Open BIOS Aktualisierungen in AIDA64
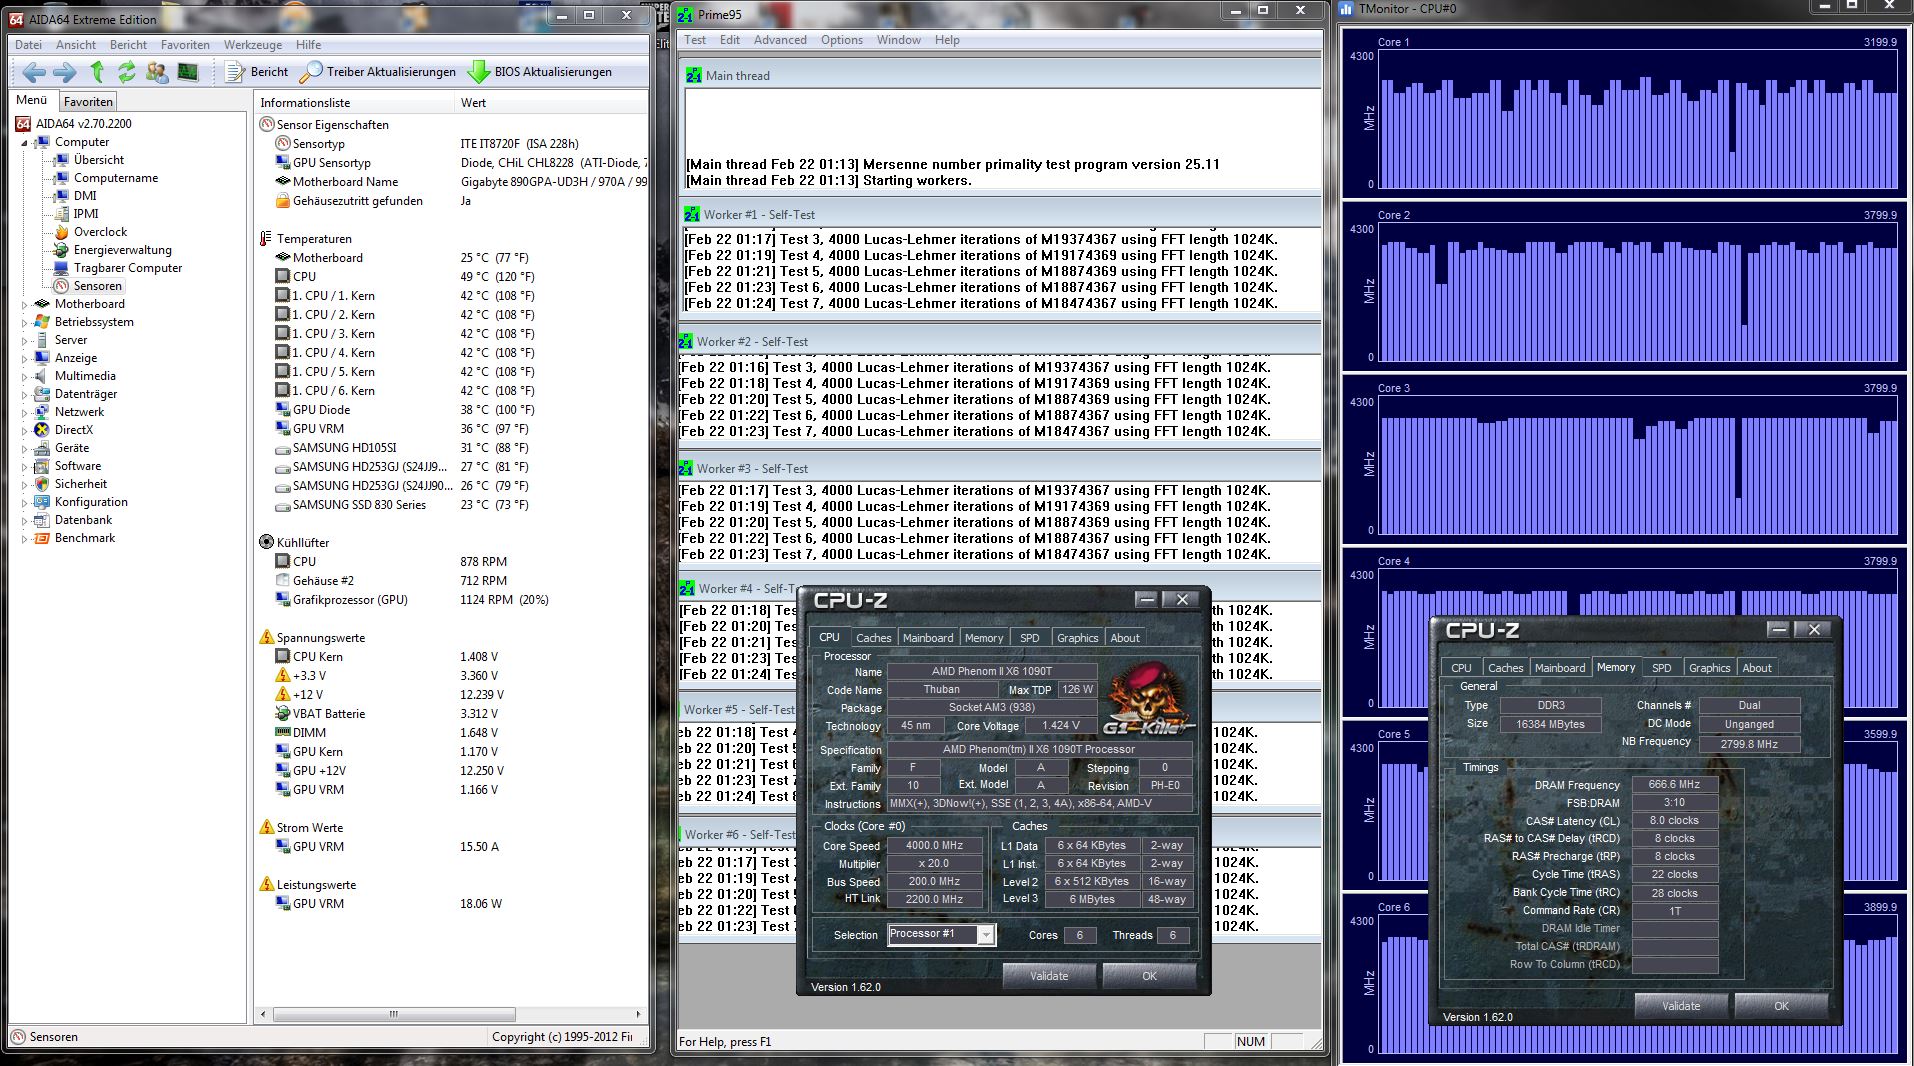This screenshot has height=1066, width=1914. point(540,72)
